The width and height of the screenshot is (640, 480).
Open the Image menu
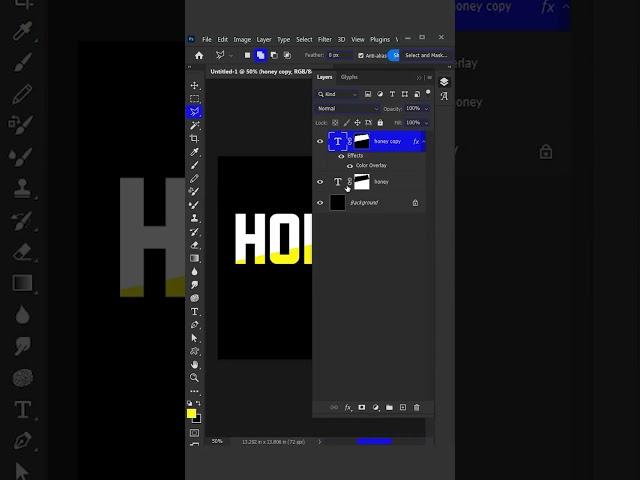coord(242,40)
